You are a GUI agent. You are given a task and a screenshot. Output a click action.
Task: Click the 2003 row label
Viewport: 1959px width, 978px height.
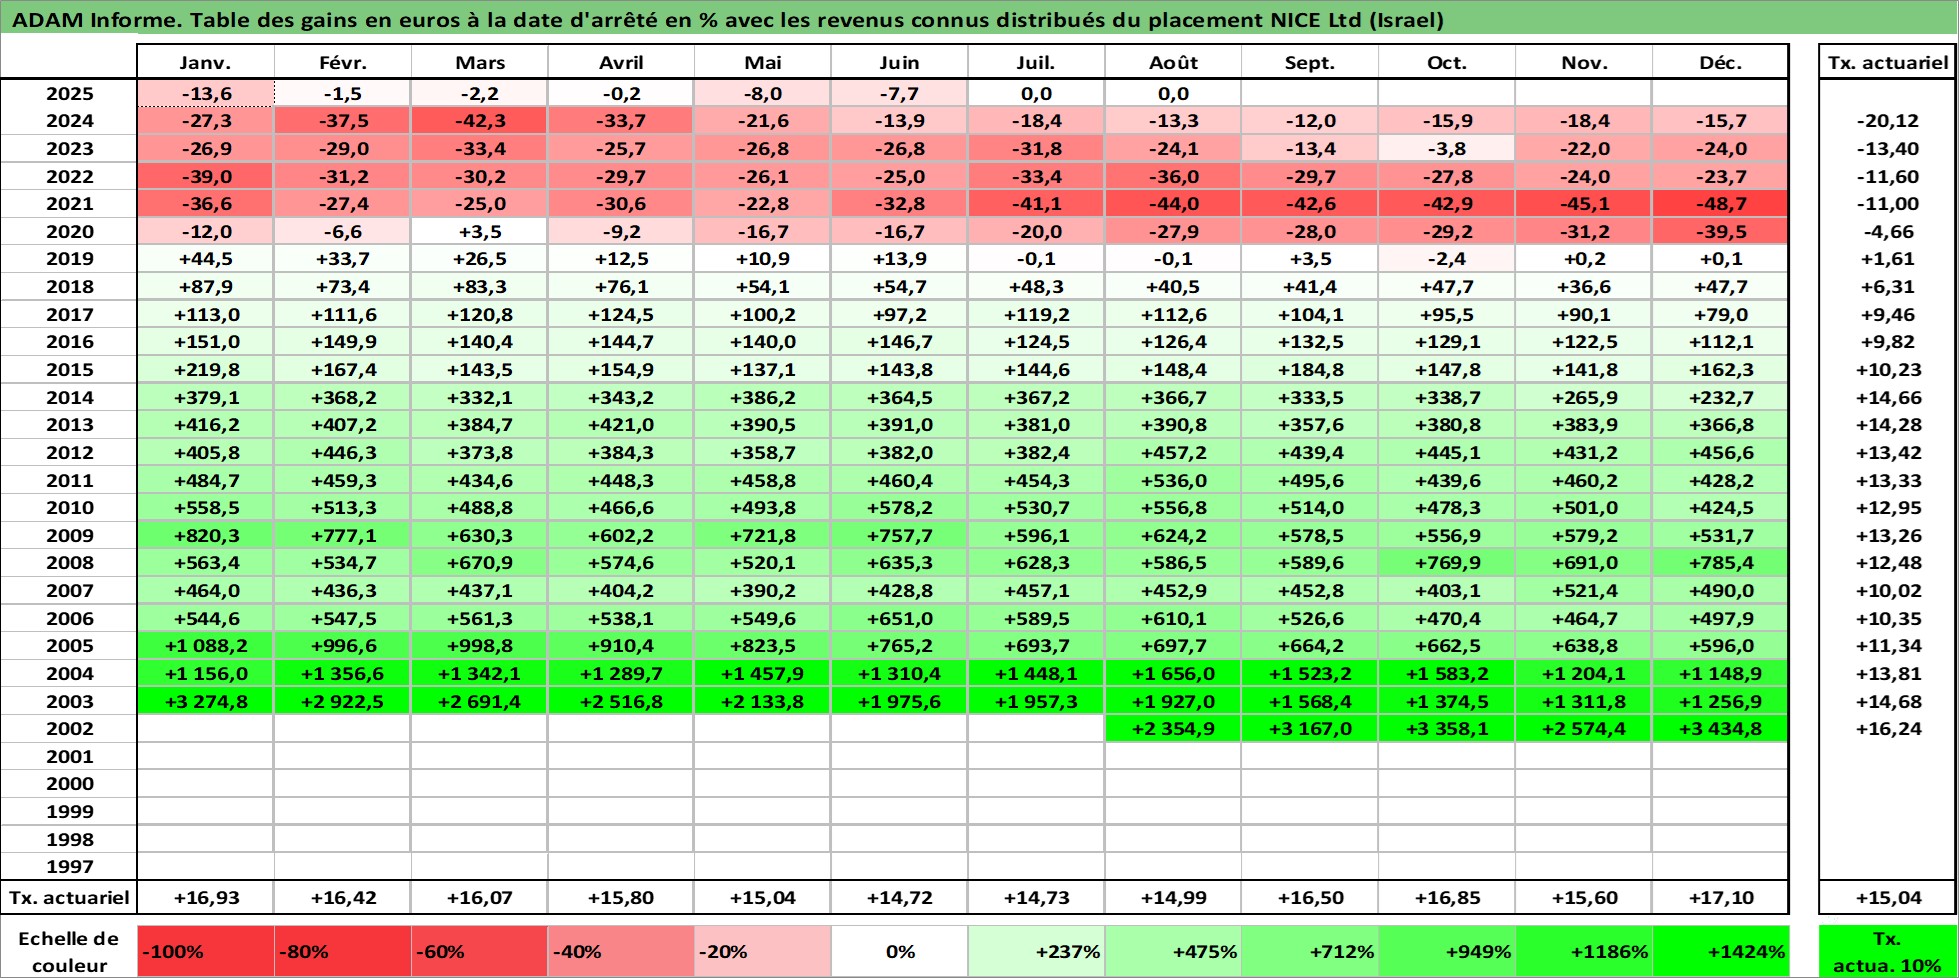coord(69,701)
